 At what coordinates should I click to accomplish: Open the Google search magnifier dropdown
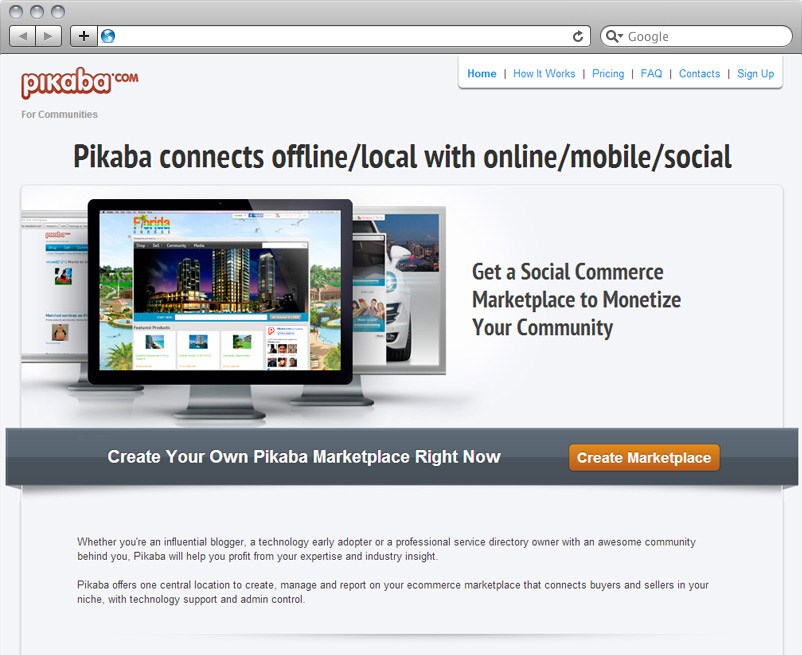click(614, 36)
